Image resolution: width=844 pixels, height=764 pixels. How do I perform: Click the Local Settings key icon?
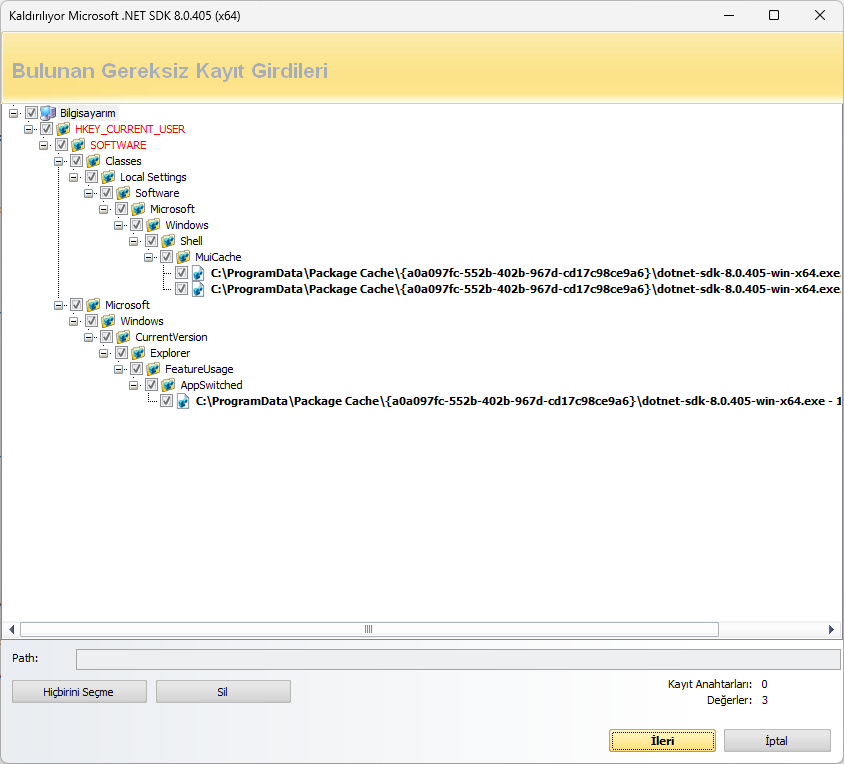[x=108, y=177]
